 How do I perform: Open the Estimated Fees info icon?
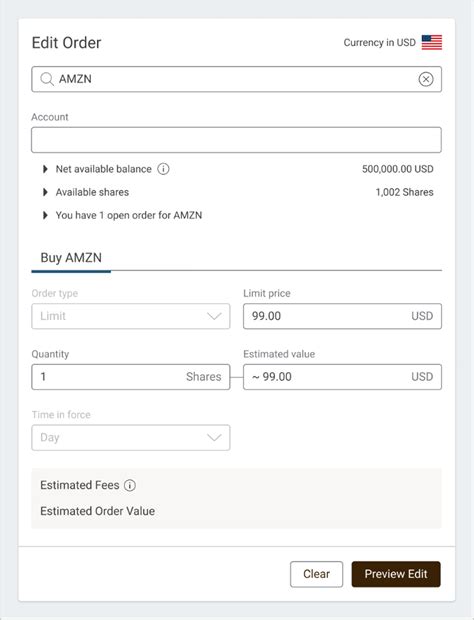pyautogui.click(x=130, y=485)
